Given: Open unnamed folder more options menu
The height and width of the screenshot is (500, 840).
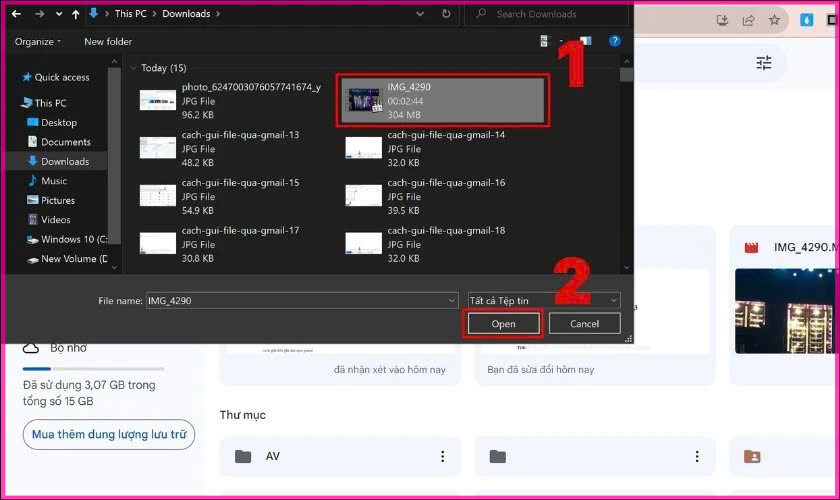Looking at the screenshot, I should click(697, 456).
